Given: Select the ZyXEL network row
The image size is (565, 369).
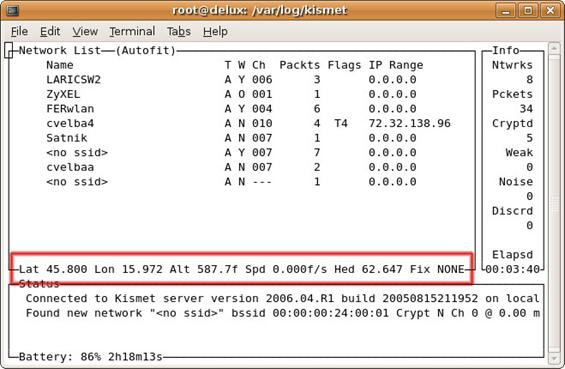Looking at the screenshot, I should (231, 94).
